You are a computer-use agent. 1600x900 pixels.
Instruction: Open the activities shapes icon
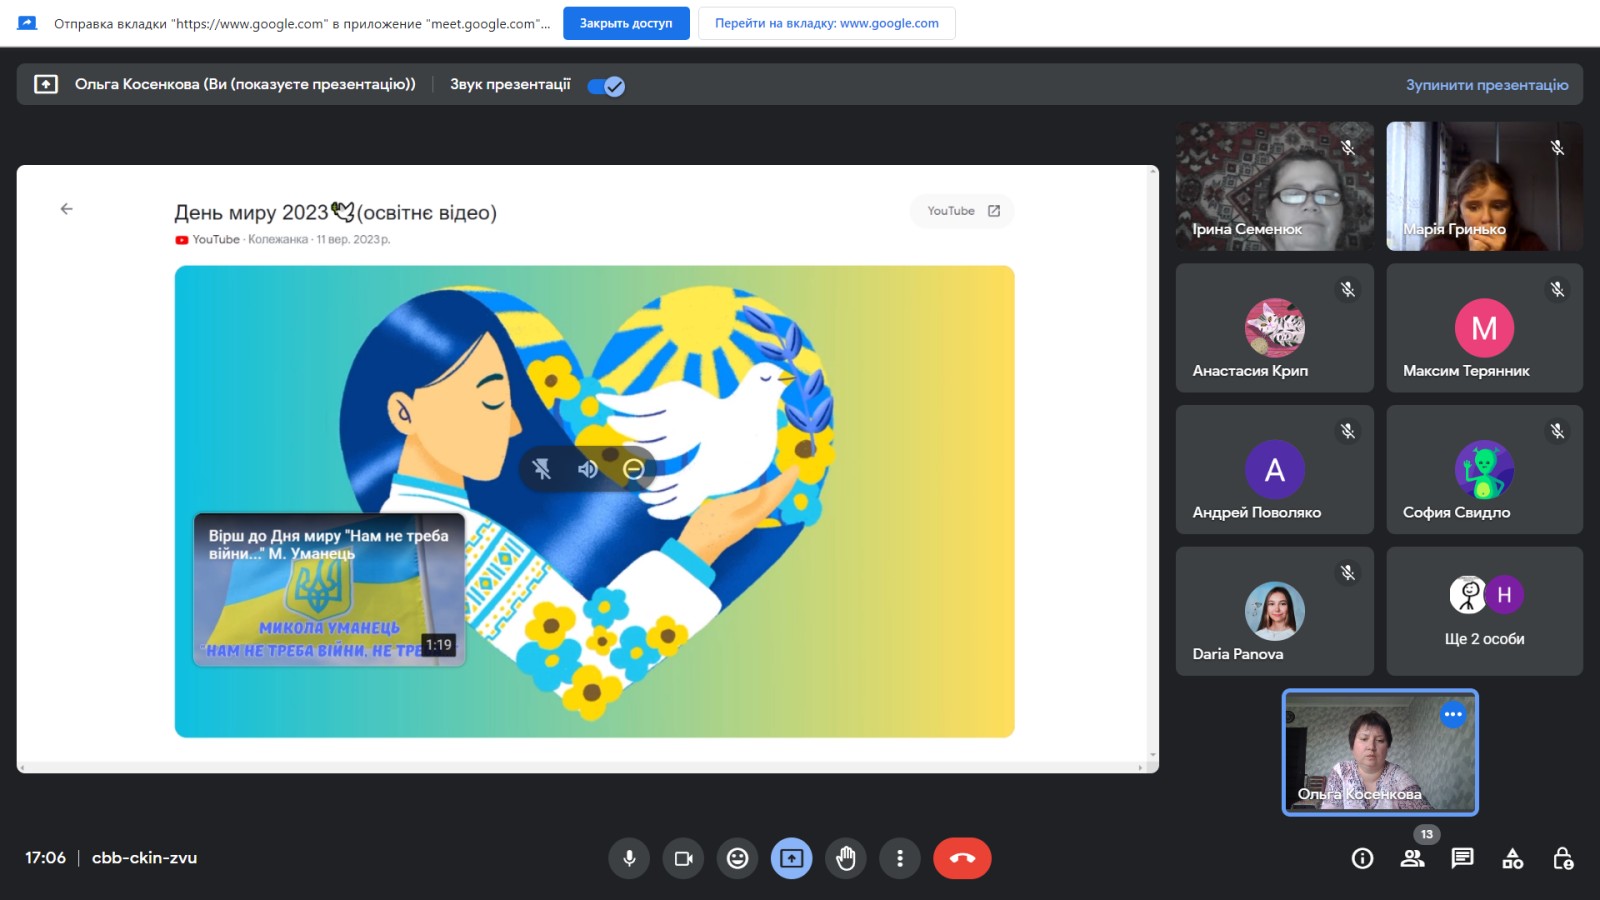coord(1512,858)
